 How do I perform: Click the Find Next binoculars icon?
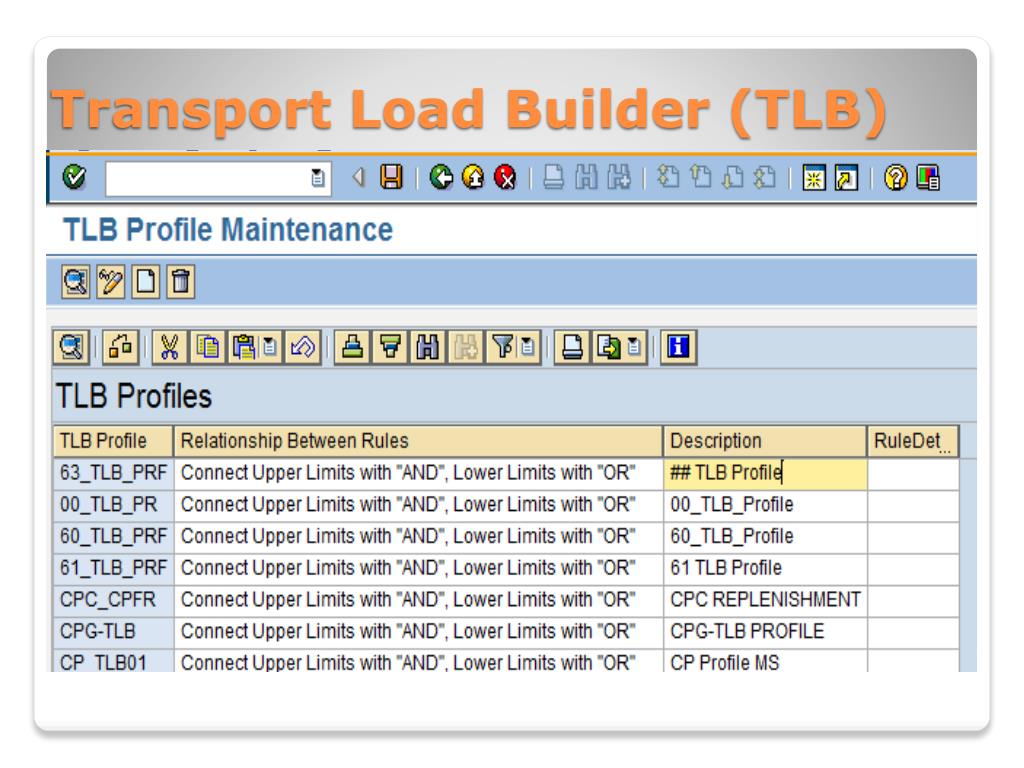point(618,178)
